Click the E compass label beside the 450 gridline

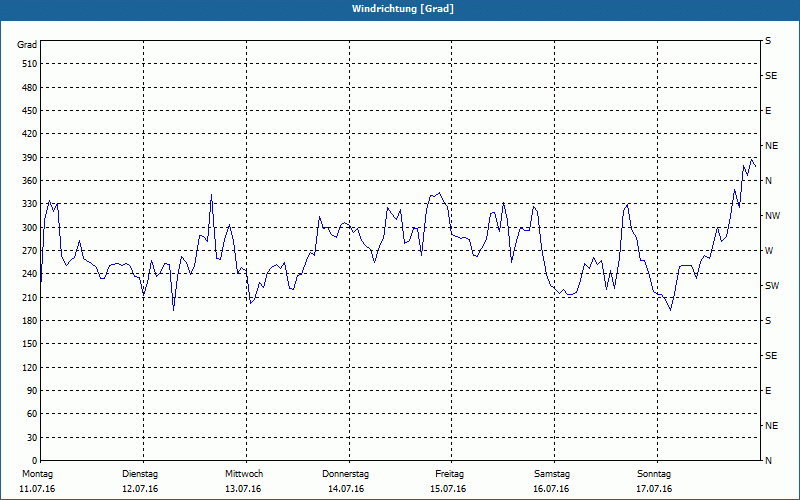tap(768, 111)
